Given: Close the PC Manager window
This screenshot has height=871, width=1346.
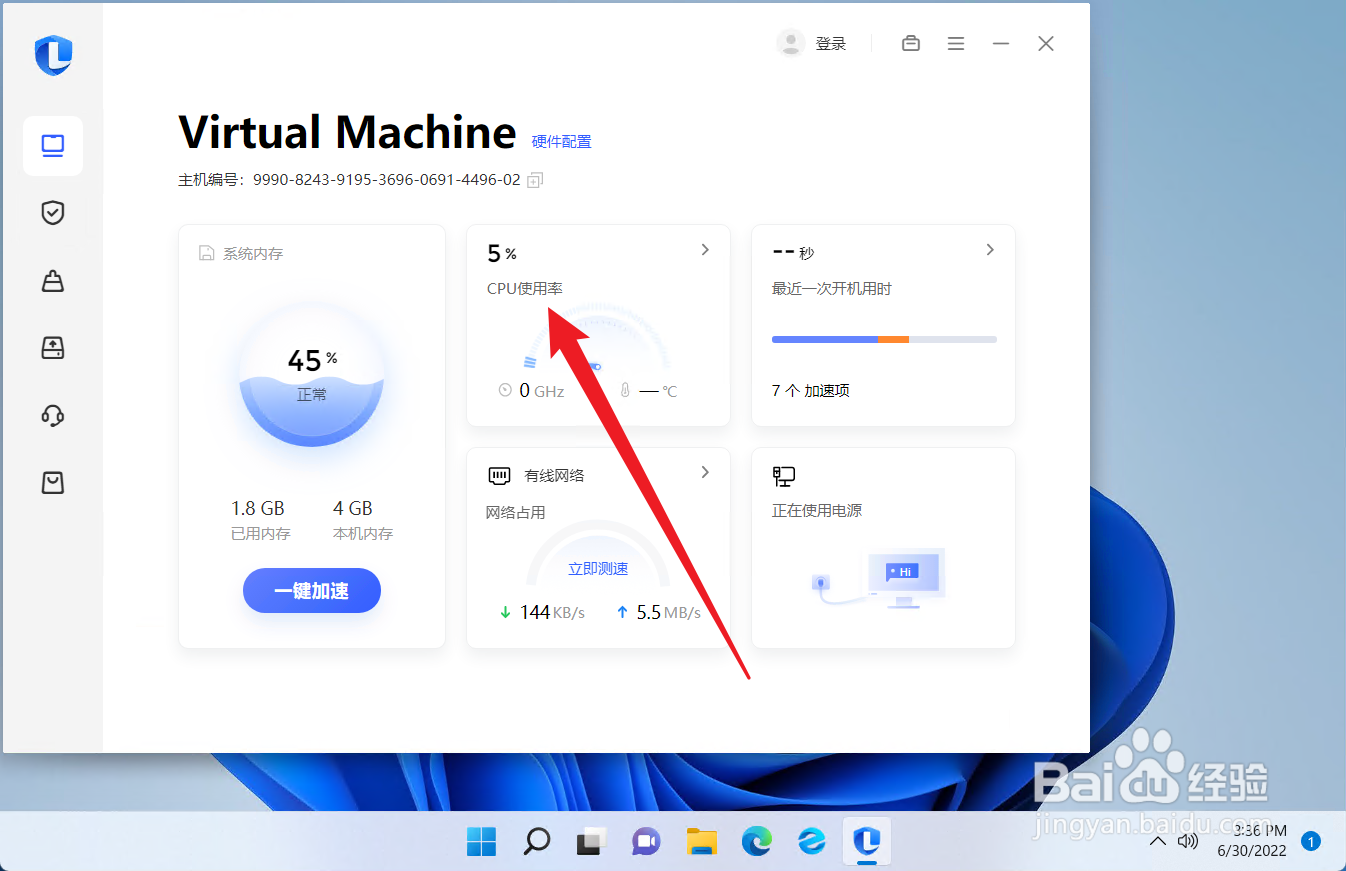Looking at the screenshot, I should click(1046, 43).
